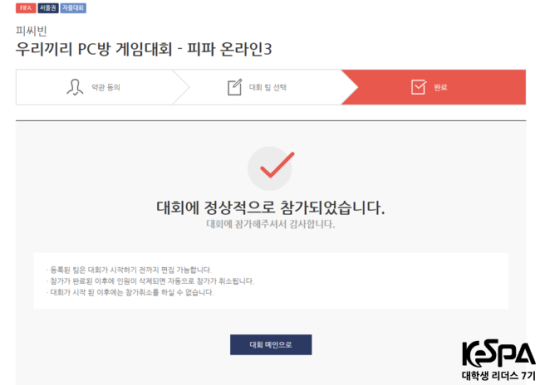Viewport: 540px width, 385px height.
Task: Click the edit-note icon in 대회 팀 선택 step
Action: 235,87
